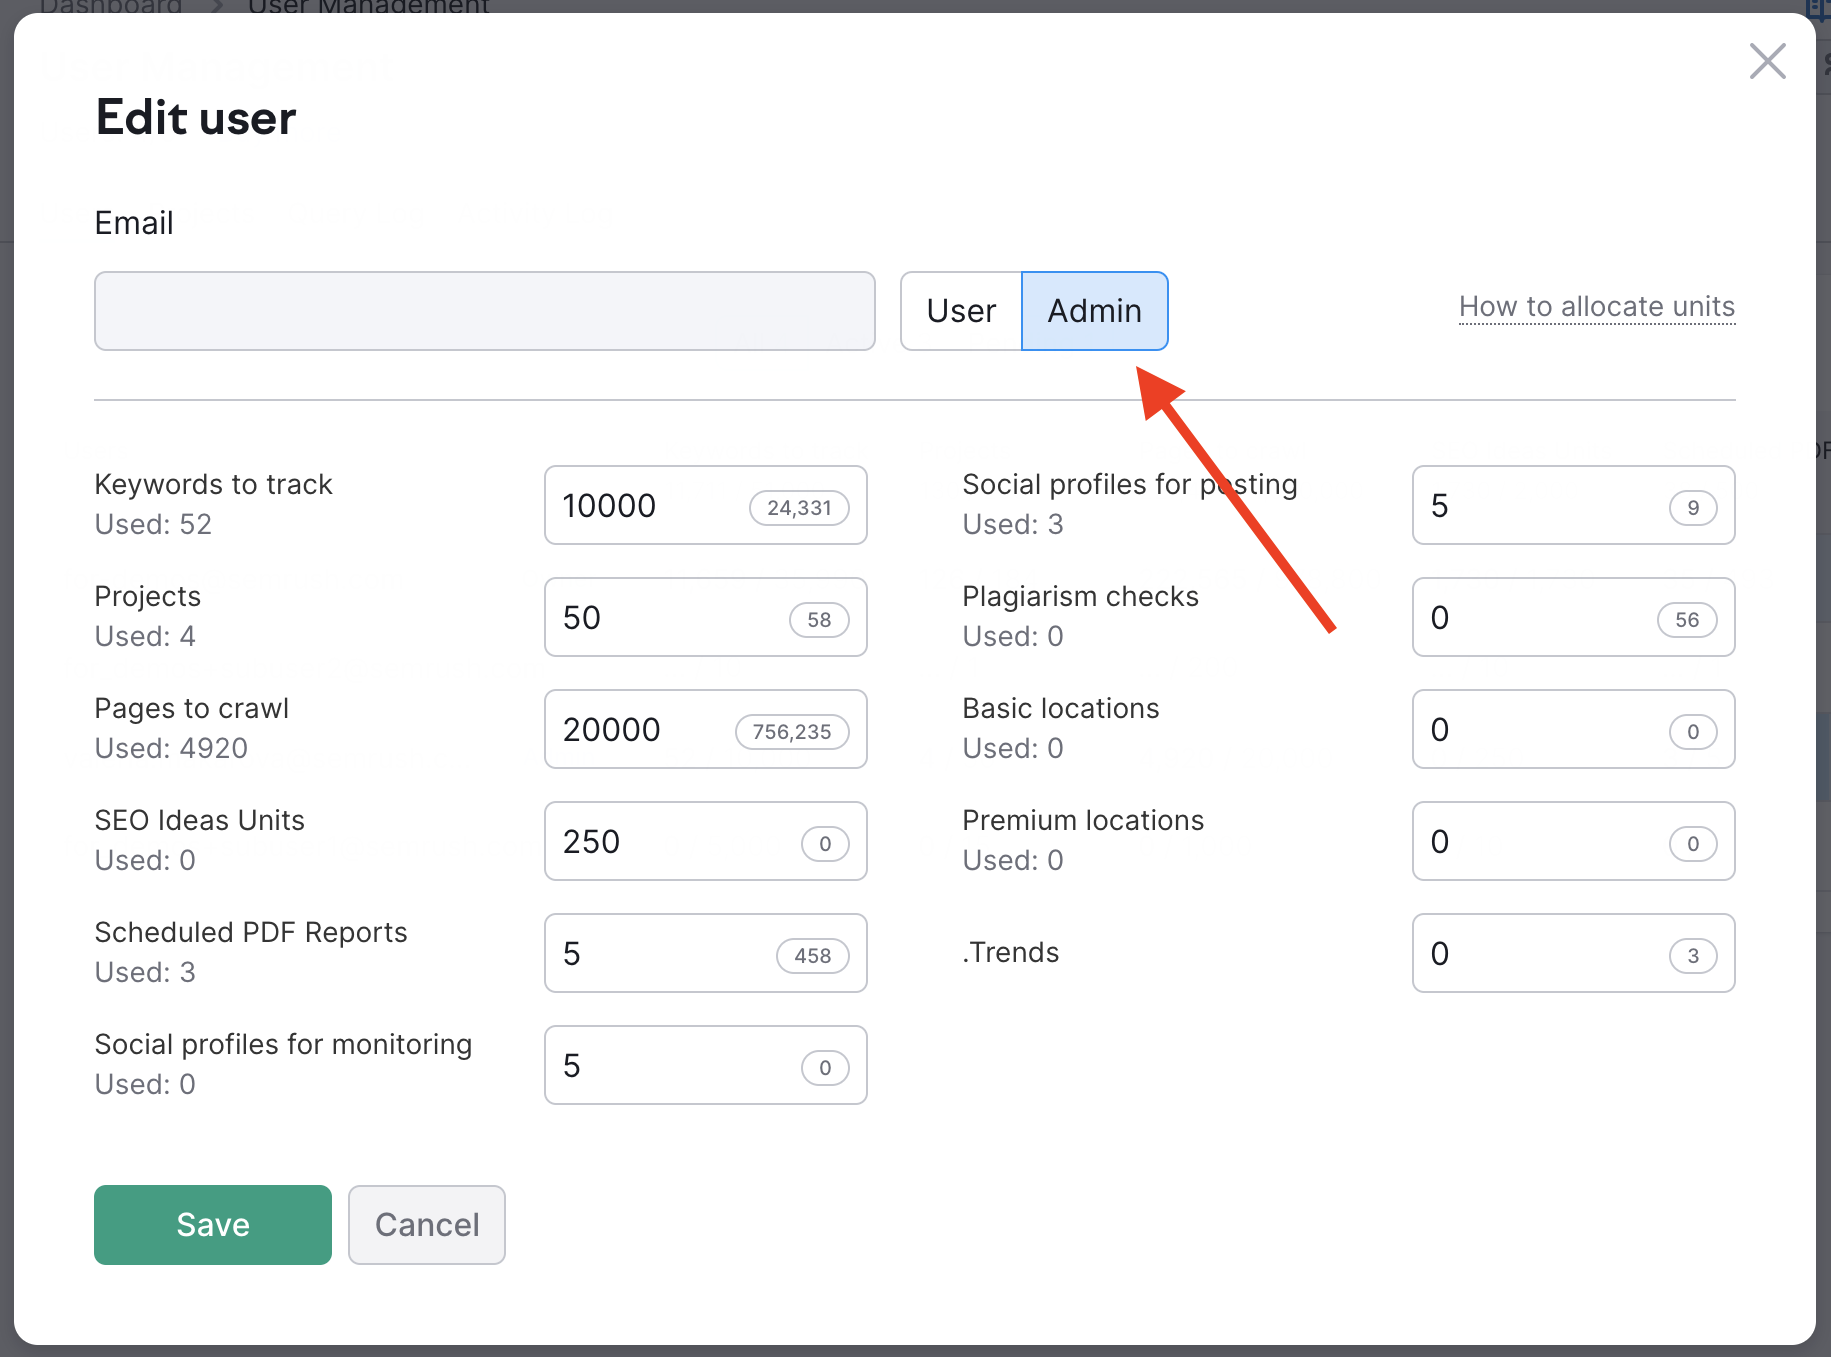Select the User role toggle
Image resolution: width=1831 pixels, height=1357 pixels.
coord(961,311)
